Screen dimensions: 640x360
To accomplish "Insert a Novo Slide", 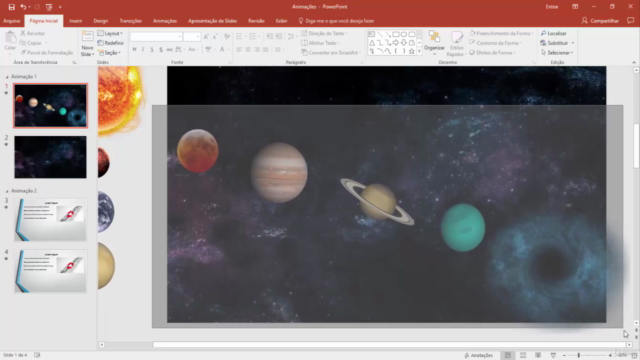I will click(87, 44).
